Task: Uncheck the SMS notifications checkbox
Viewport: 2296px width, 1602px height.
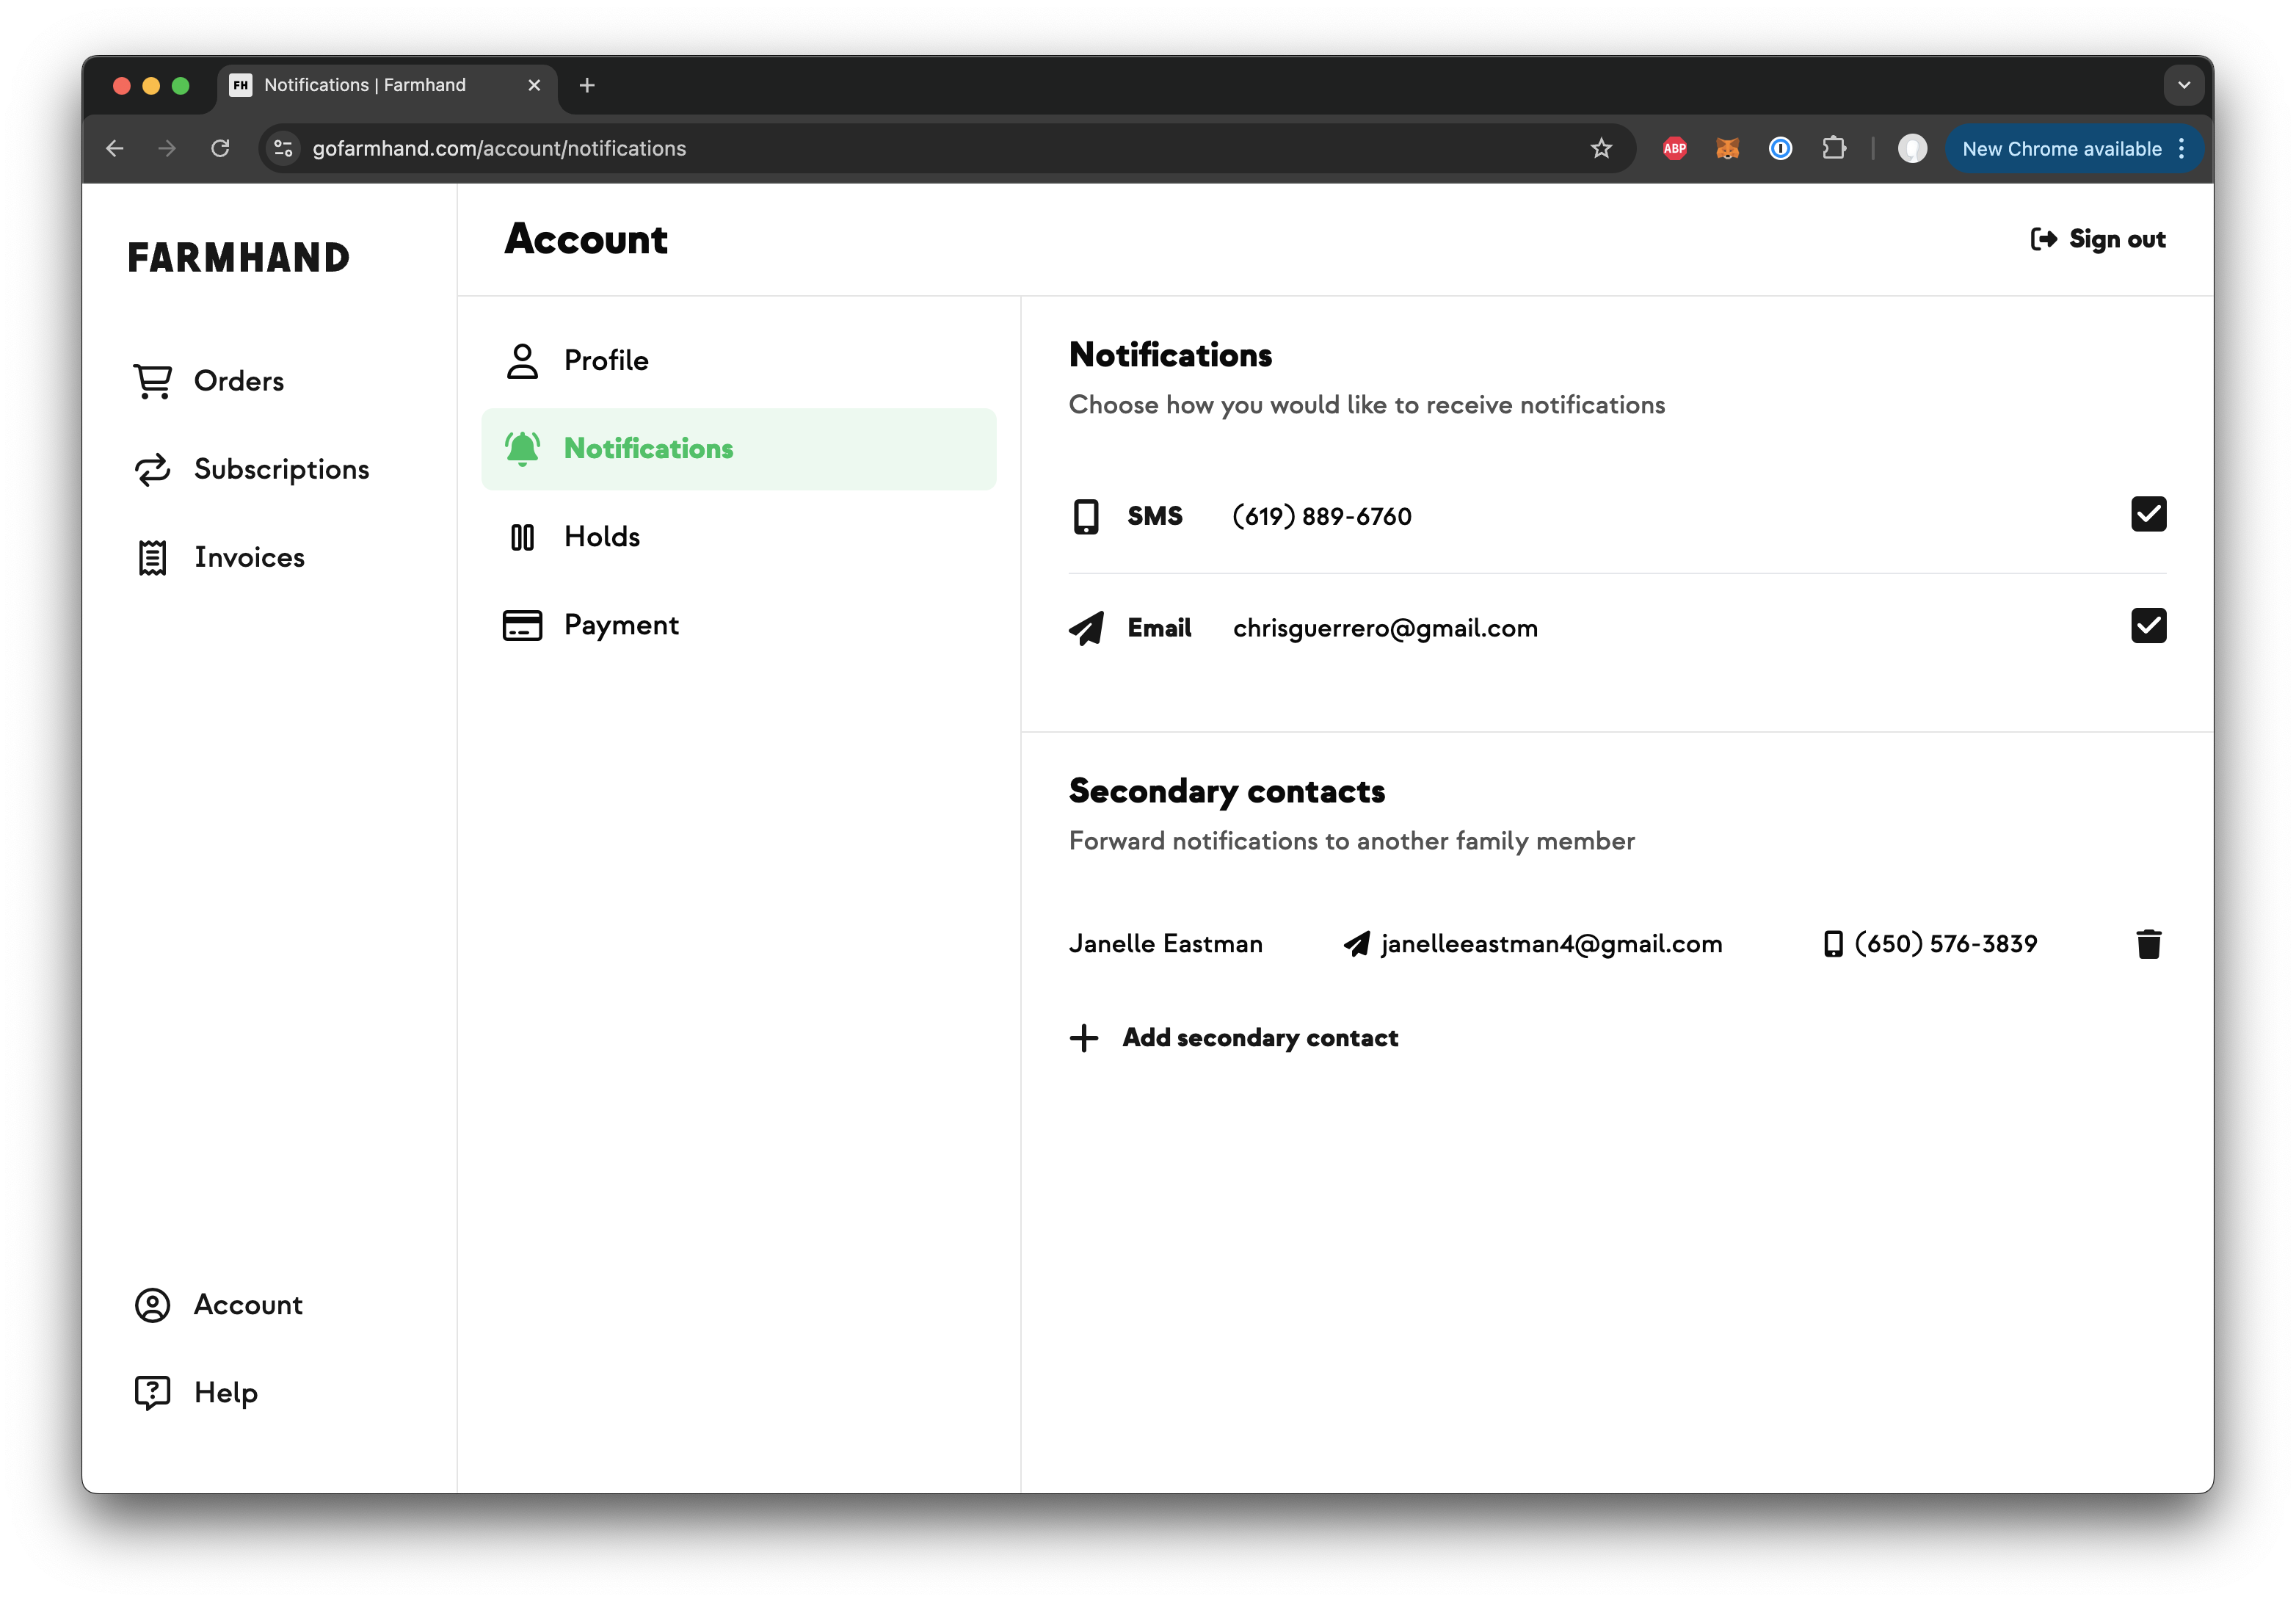Action: click(x=2148, y=515)
